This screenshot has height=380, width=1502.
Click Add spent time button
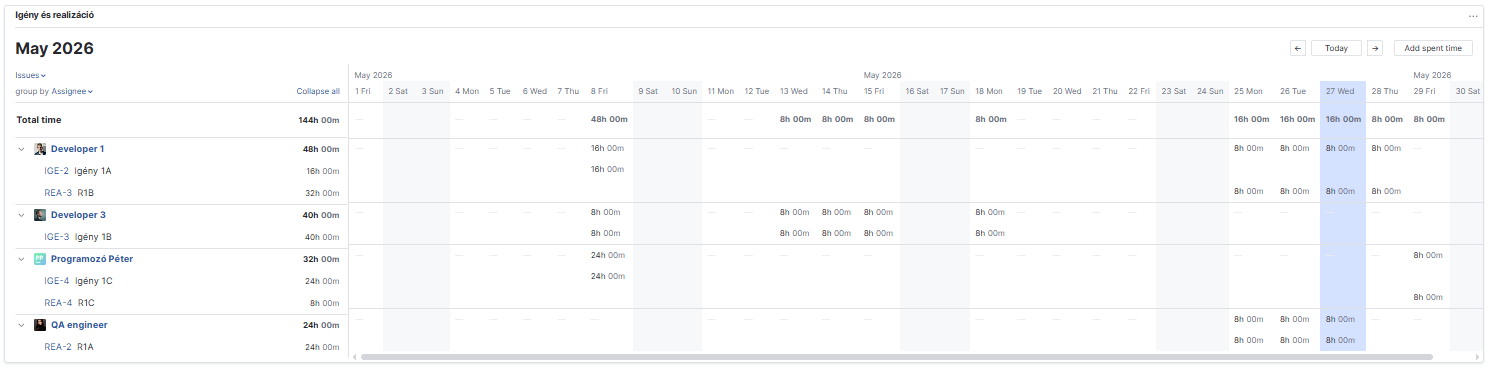pyautogui.click(x=1433, y=48)
